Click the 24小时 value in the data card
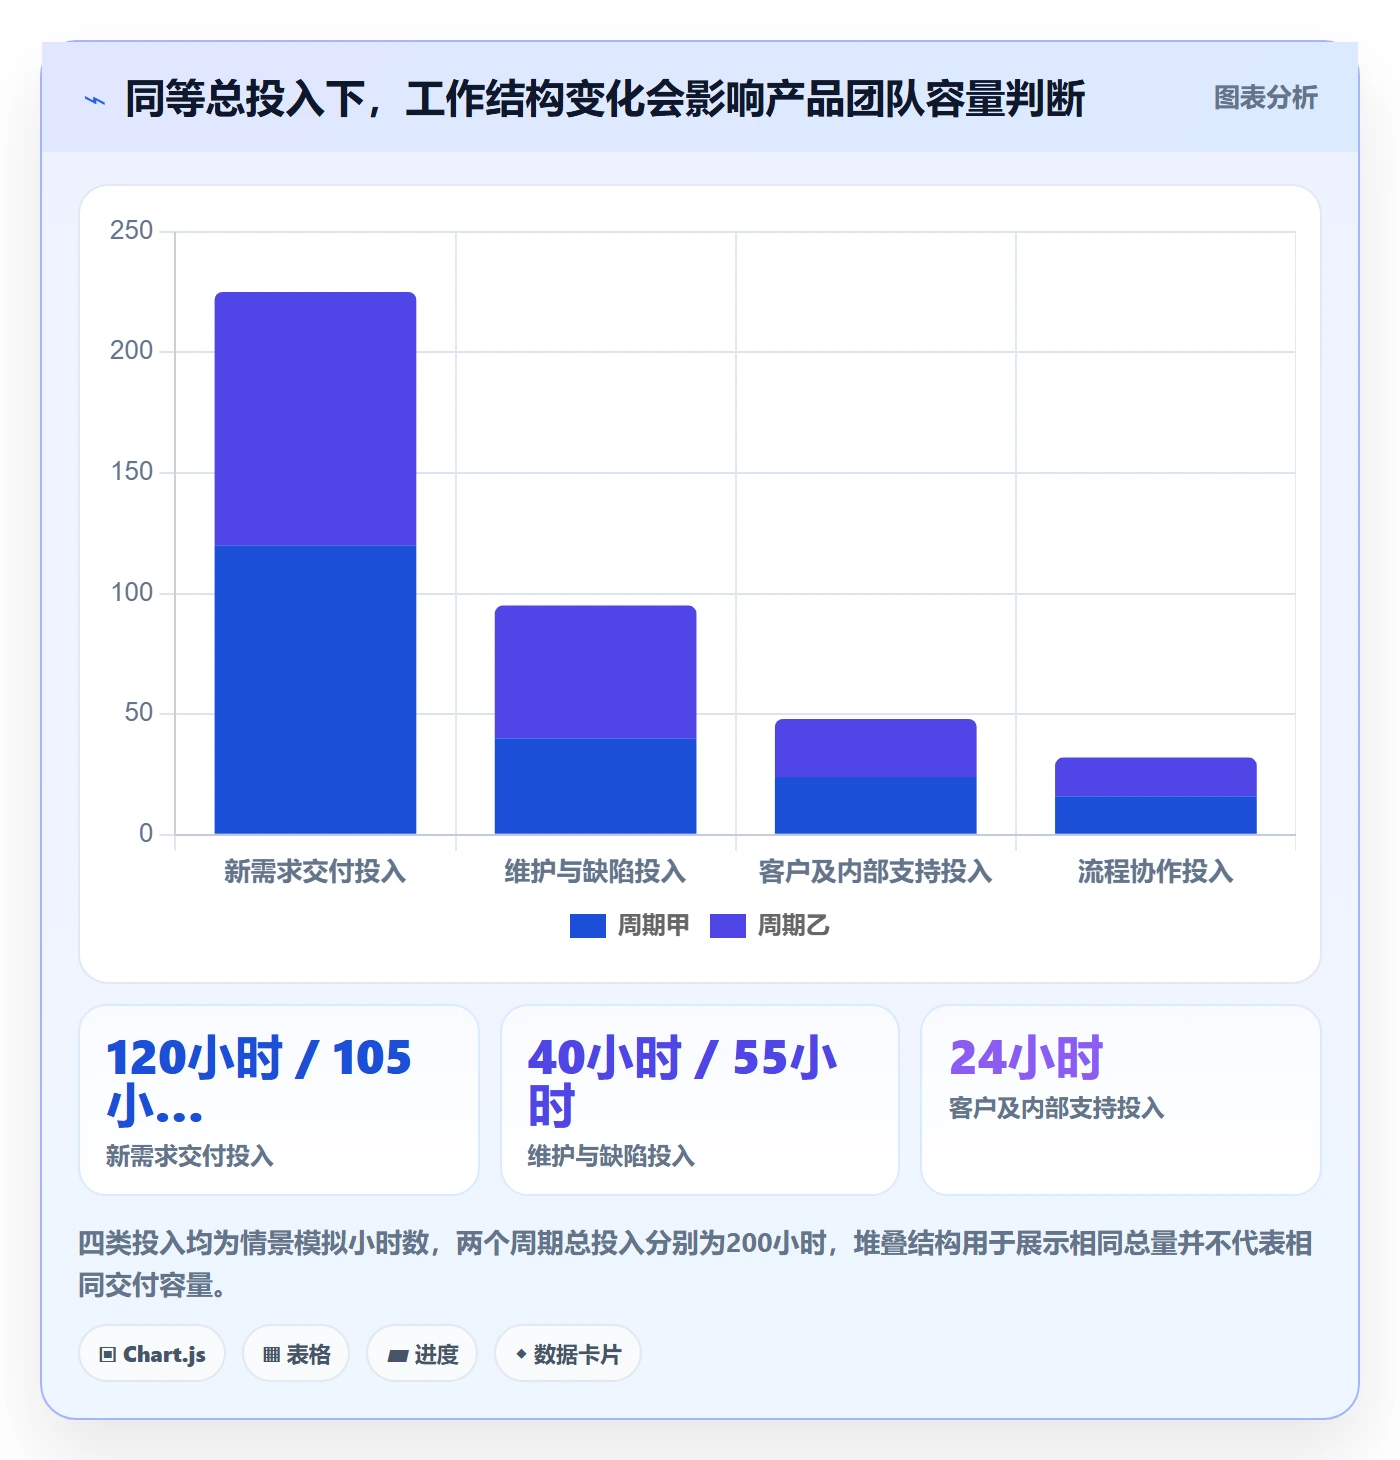Screen dimensions: 1400x1460 click(x=1026, y=1058)
